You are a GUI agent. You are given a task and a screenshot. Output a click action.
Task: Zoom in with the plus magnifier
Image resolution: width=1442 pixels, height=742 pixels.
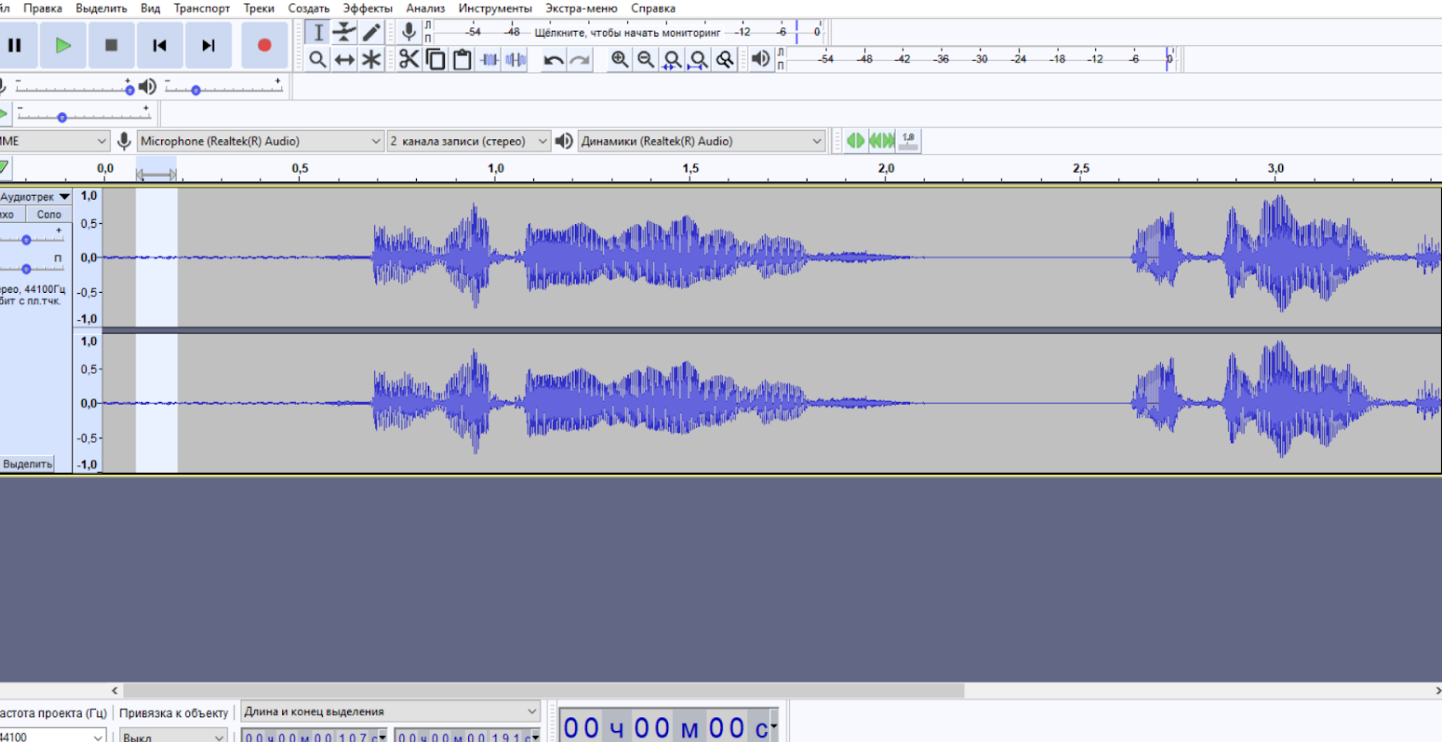pos(620,60)
